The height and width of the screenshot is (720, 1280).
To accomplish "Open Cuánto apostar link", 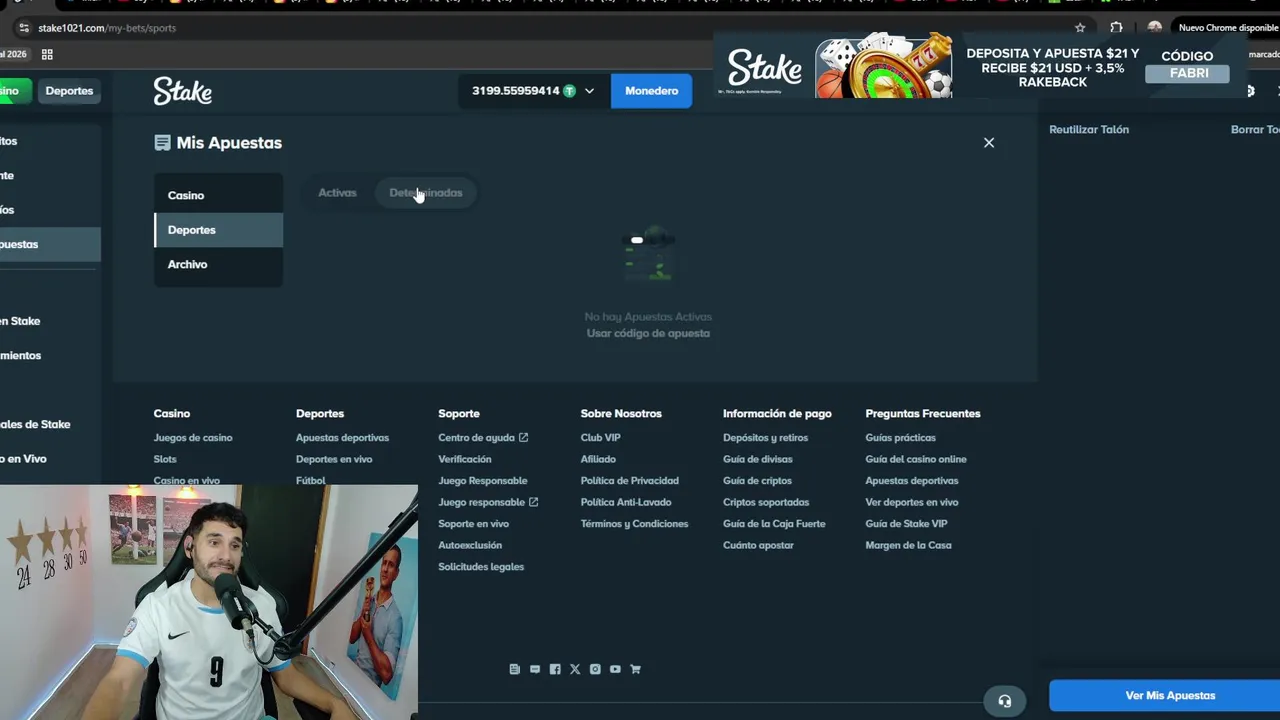I will (x=758, y=545).
